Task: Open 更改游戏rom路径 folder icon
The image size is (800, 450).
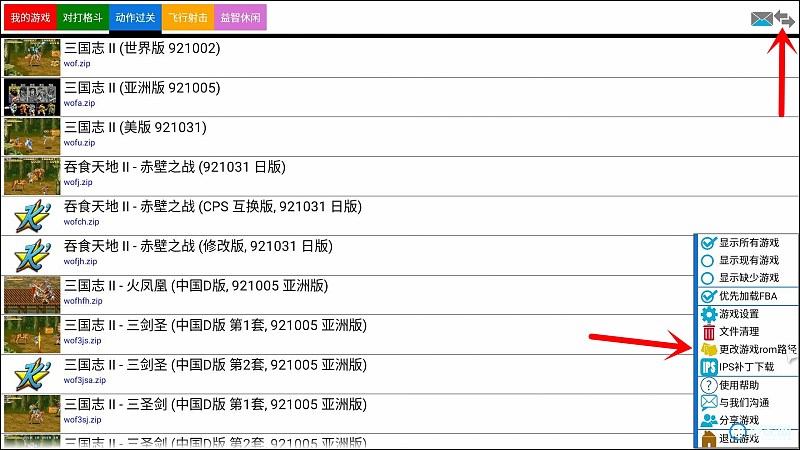Action: pos(709,350)
